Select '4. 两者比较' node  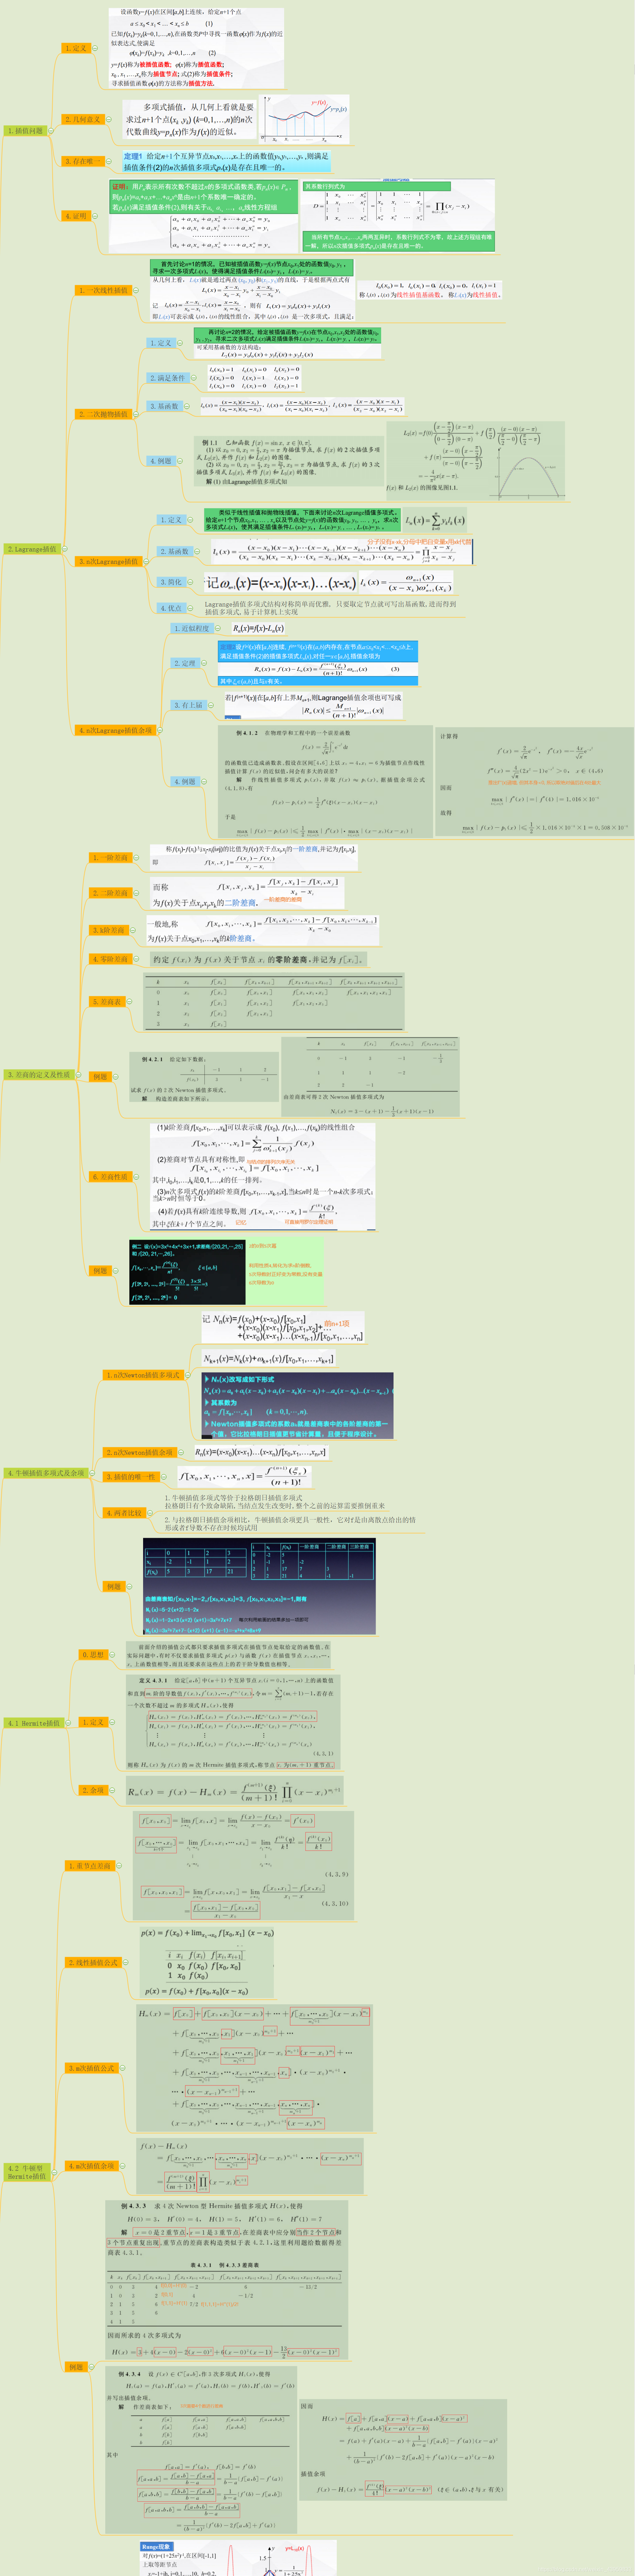click(x=124, y=1513)
